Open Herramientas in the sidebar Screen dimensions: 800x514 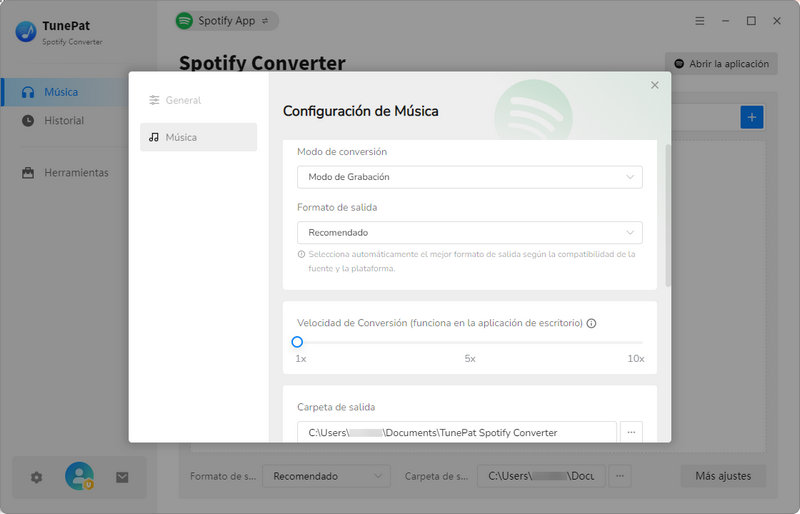(64, 173)
